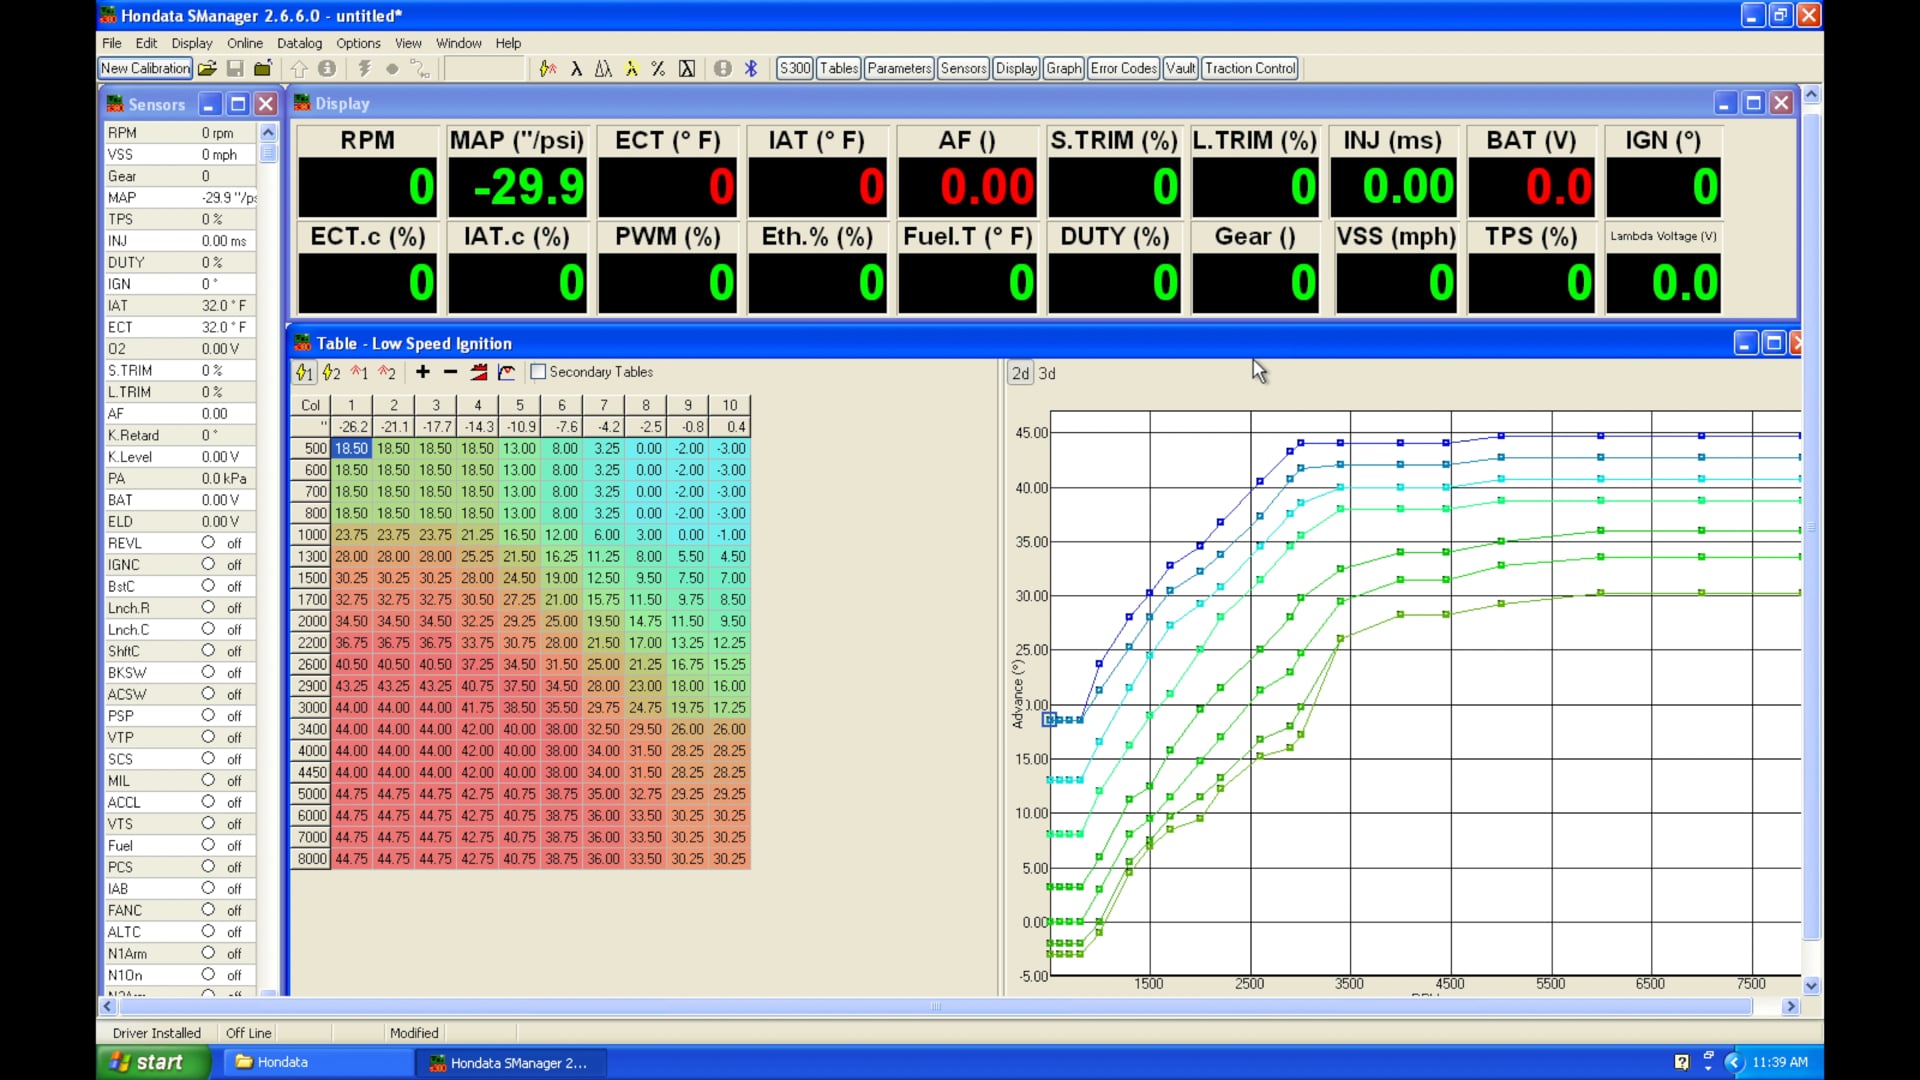Viewport: 1920px width, 1080px height.
Task: Enable the Secondary Tables checkbox
Action: [537, 371]
